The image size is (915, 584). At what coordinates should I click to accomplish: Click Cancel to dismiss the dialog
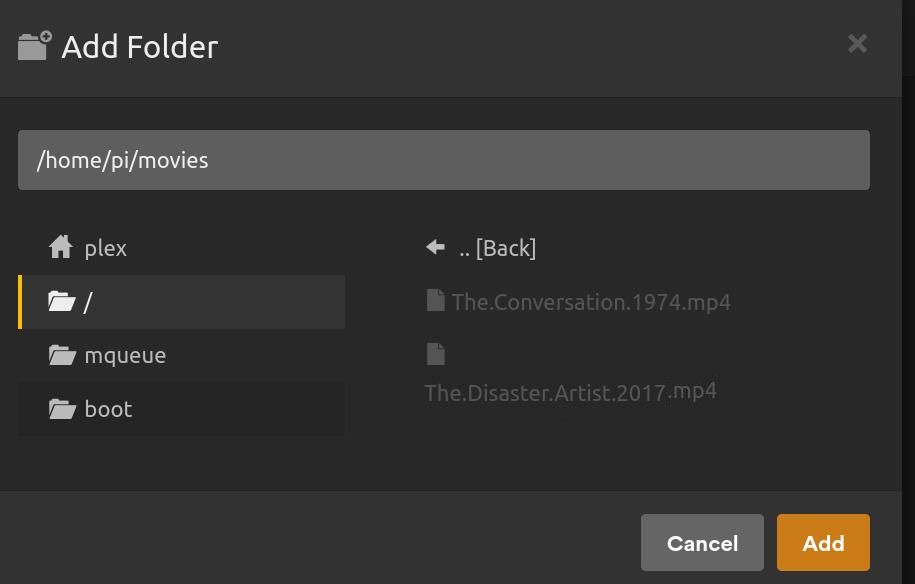701,542
